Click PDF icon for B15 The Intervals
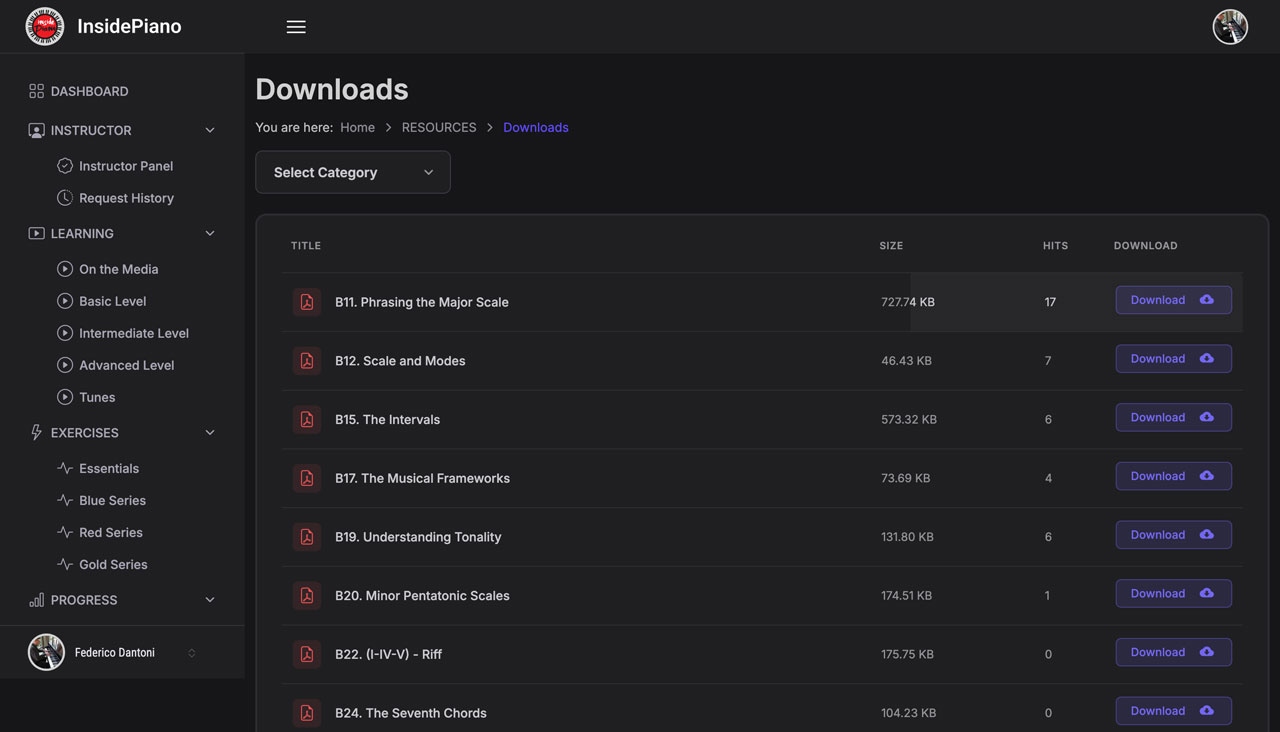 pos(307,420)
